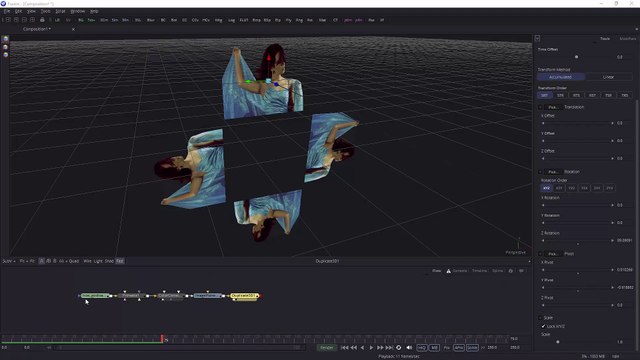
Task: Open the Window menu
Action: 78,11
